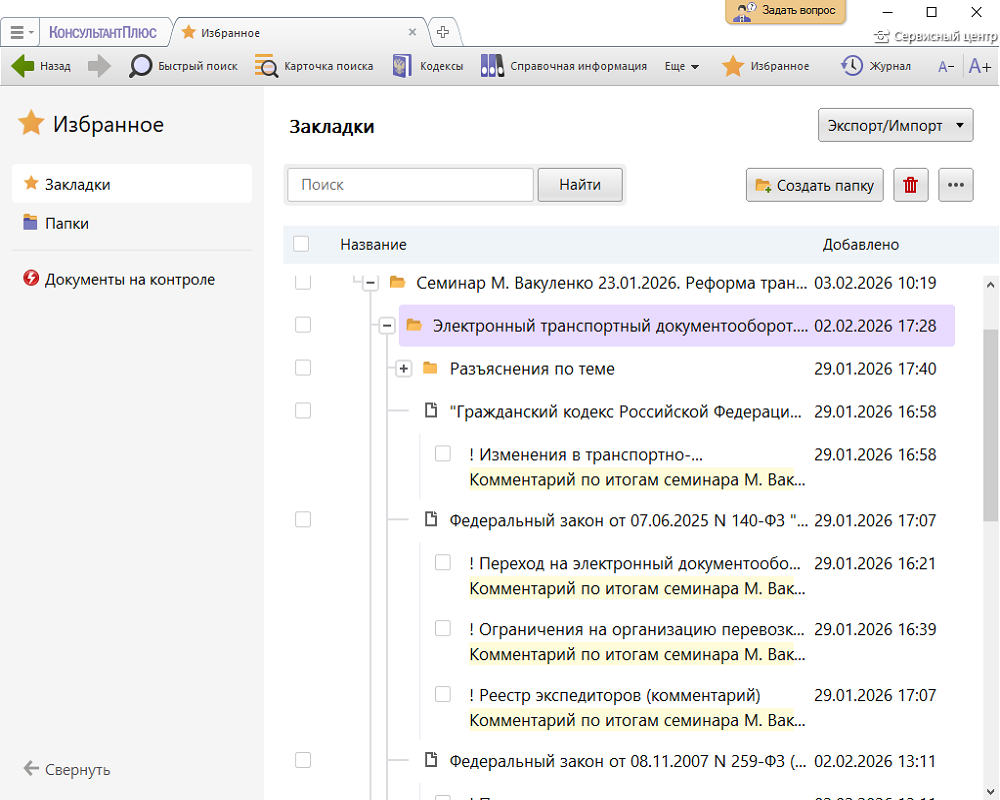Open the Экспорт/Импорт dropdown
Viewport: 1000px width, 800px height.
[x=895, y=126]
